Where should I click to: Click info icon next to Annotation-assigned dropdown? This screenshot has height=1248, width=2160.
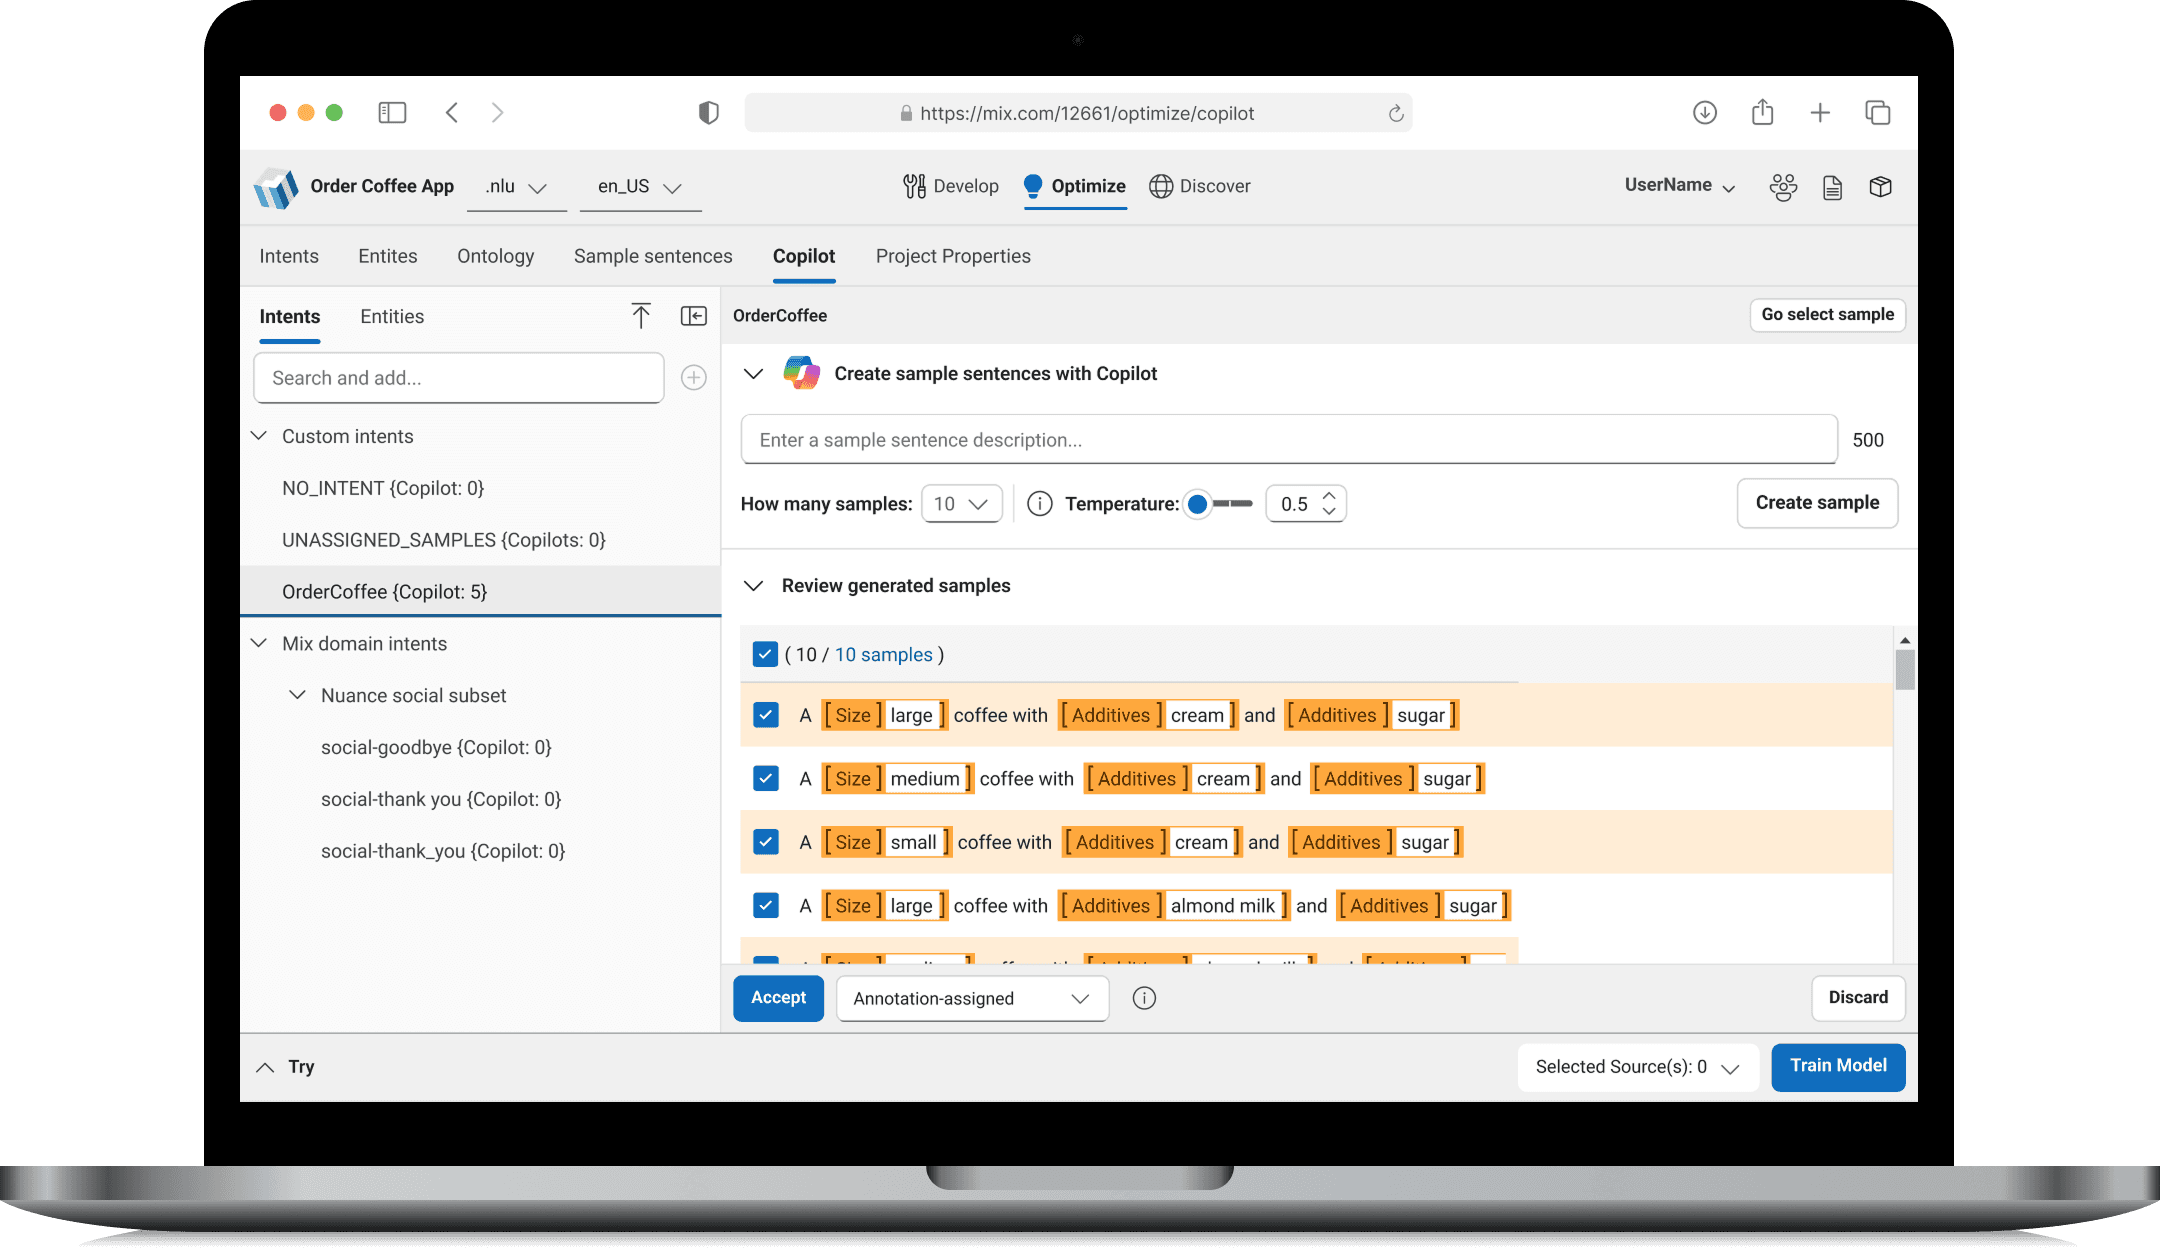click(1144, 998)
